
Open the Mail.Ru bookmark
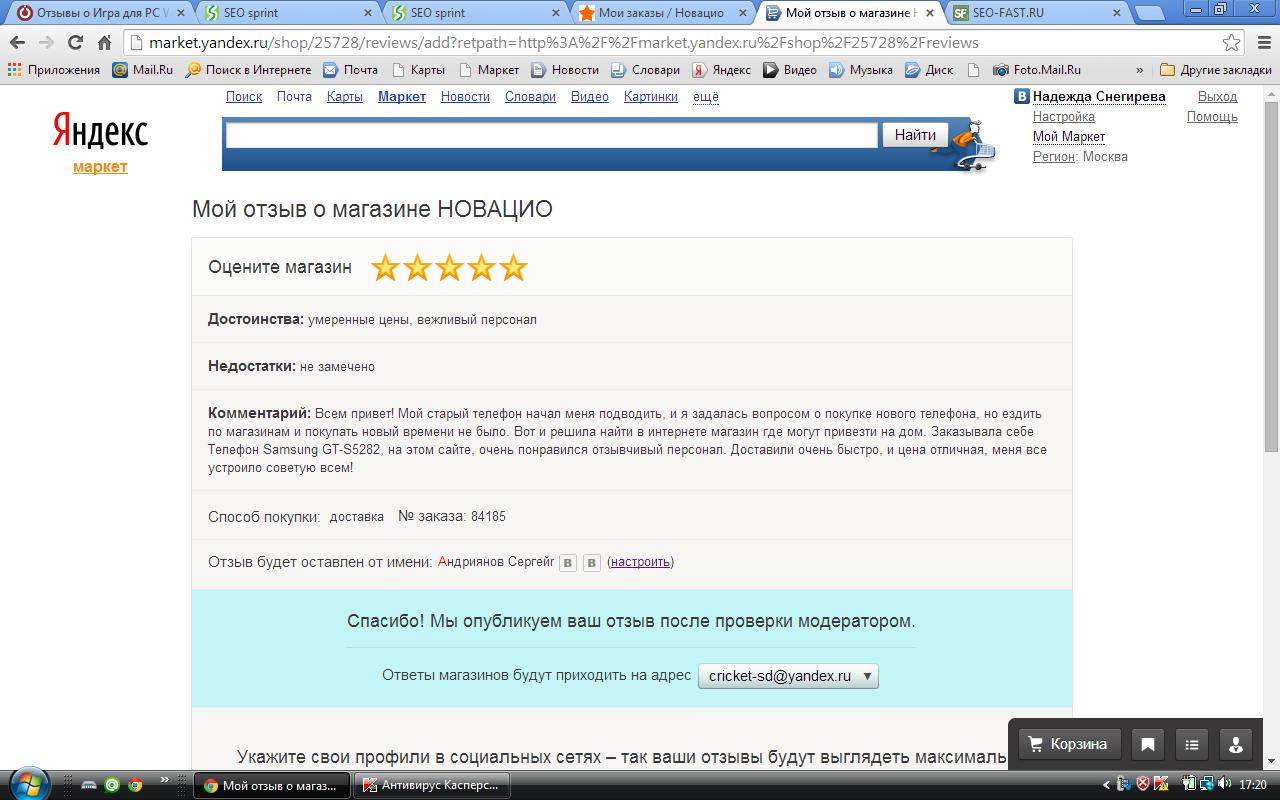(143, 70)
